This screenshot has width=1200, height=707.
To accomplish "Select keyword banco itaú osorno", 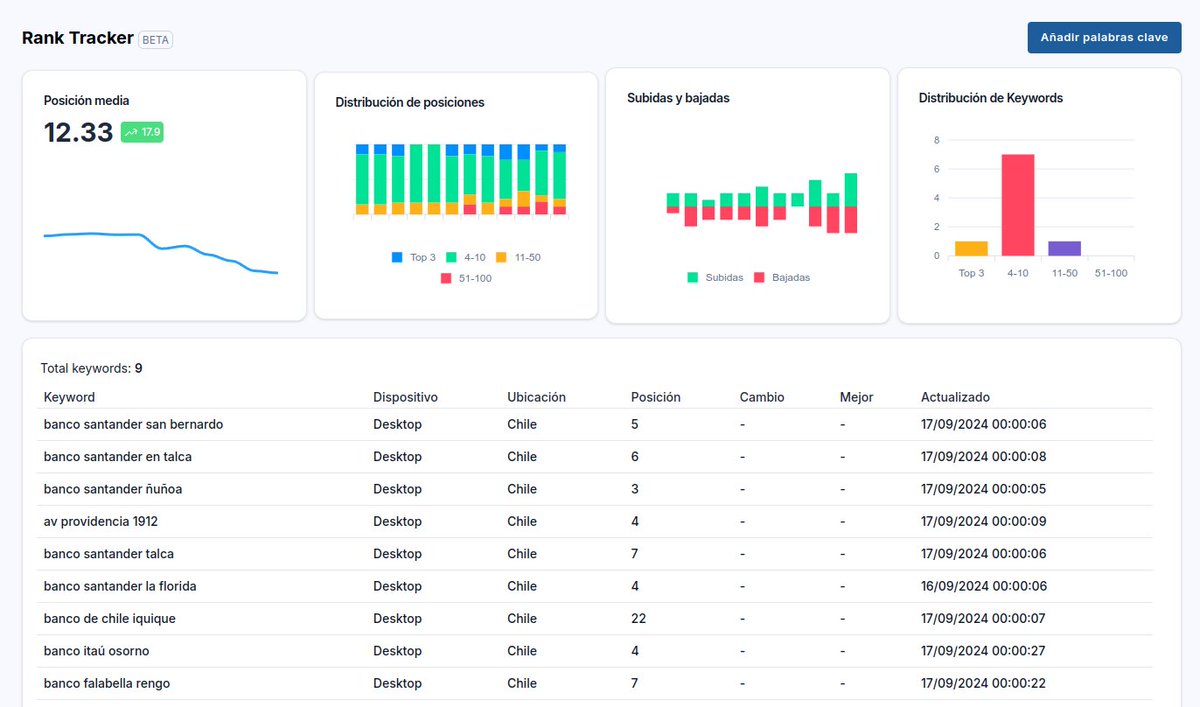I will tap(97, 651).
